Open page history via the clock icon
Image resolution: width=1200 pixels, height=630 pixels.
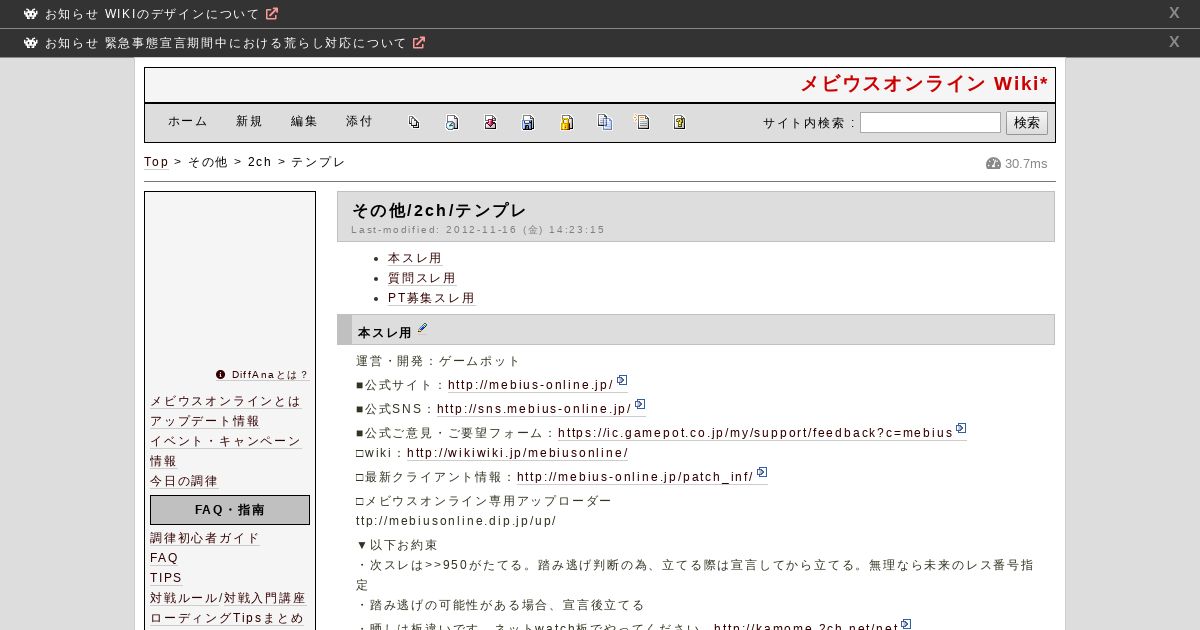(x=452, y=122)
